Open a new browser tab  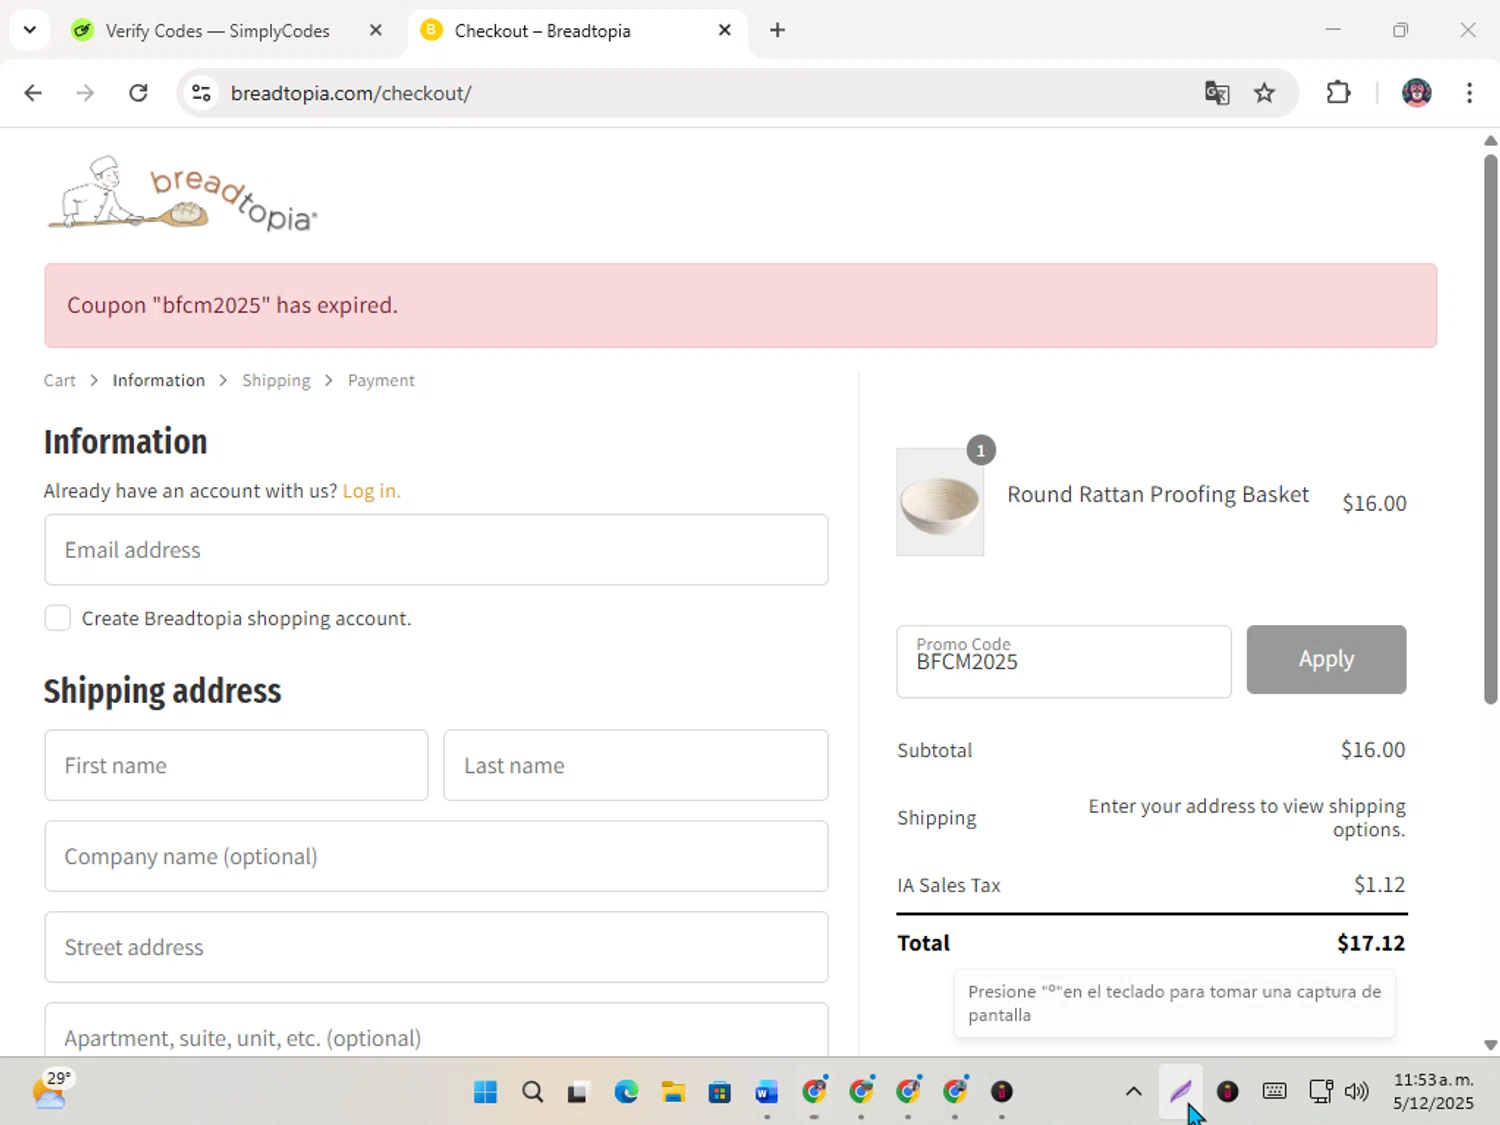777,30
